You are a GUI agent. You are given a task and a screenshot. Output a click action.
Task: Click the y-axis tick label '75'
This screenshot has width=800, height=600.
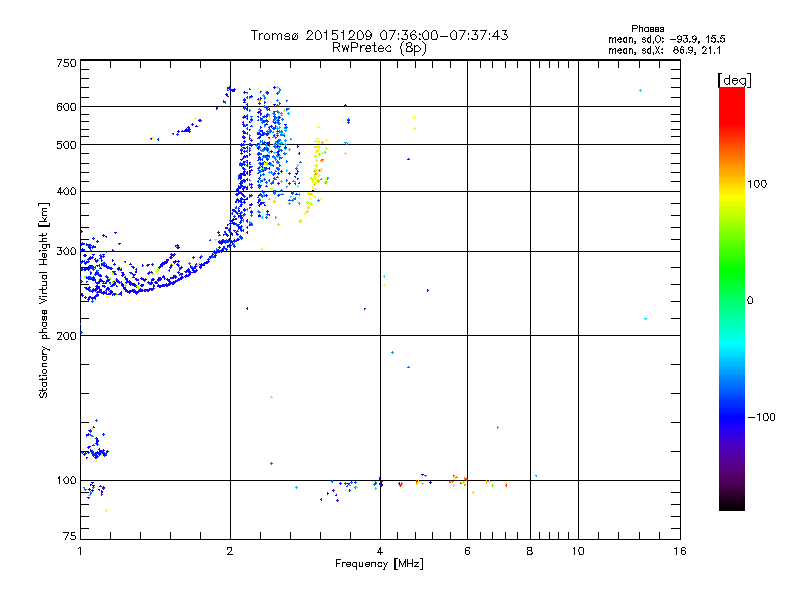(70, 536)
